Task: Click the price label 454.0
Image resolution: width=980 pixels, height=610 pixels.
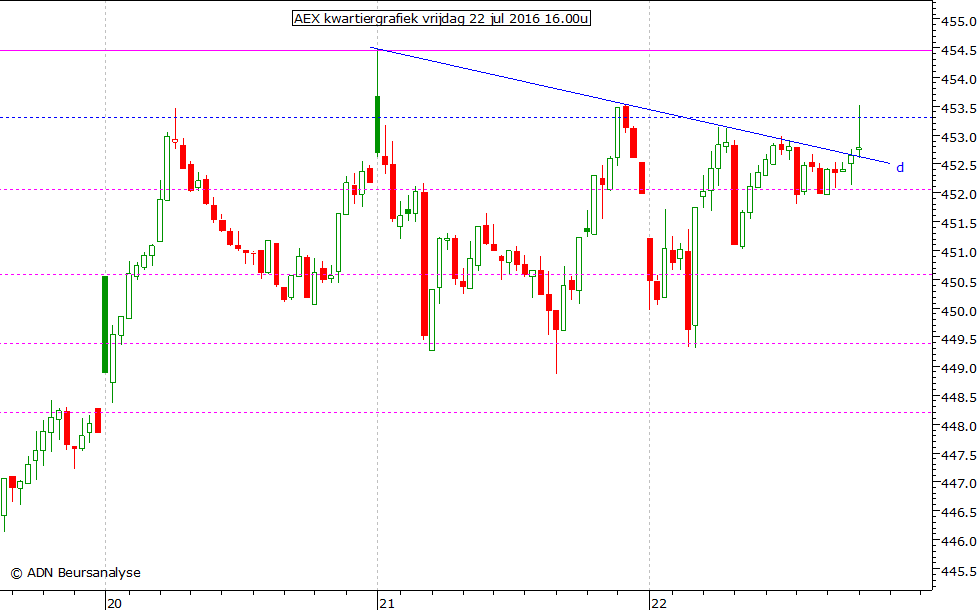Action: [959, 79]
